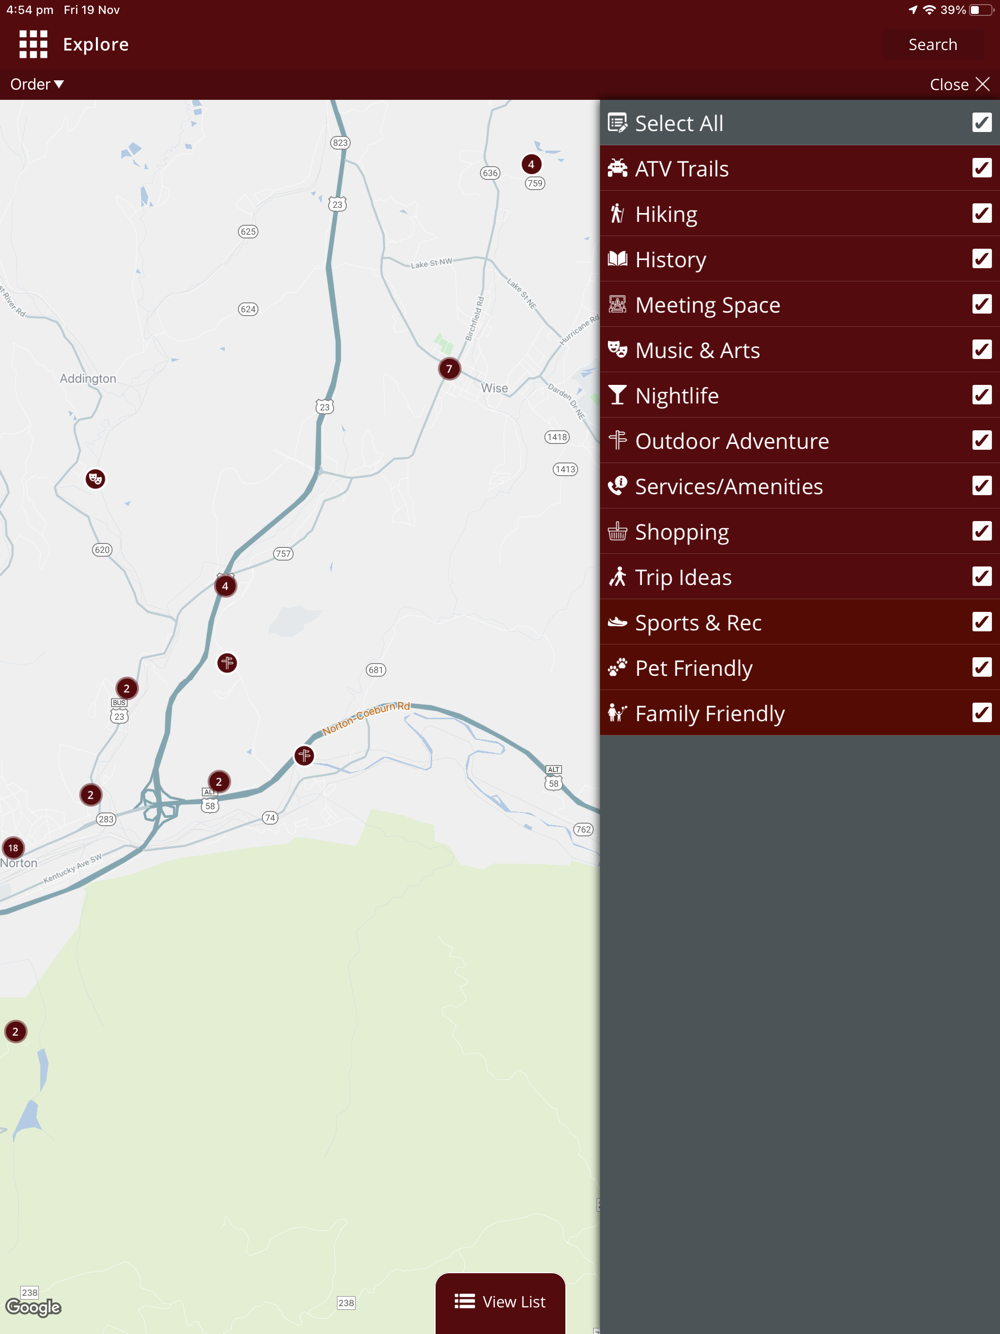Select the Outdoor Adventure category label
Image resolution: width=1000 pixels, height=1334 pixels.
pyautogui.click(x=732, y=441)
